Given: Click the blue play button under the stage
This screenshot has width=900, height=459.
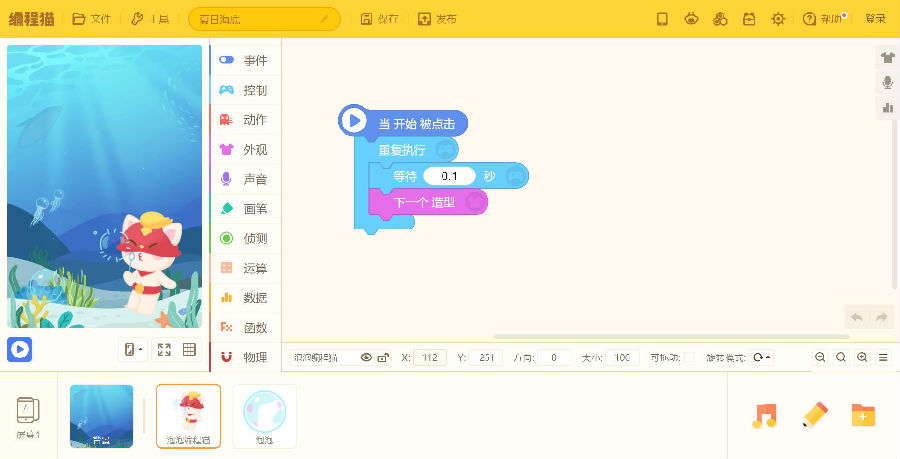Looking at the screenshot, I should point(20,349).
